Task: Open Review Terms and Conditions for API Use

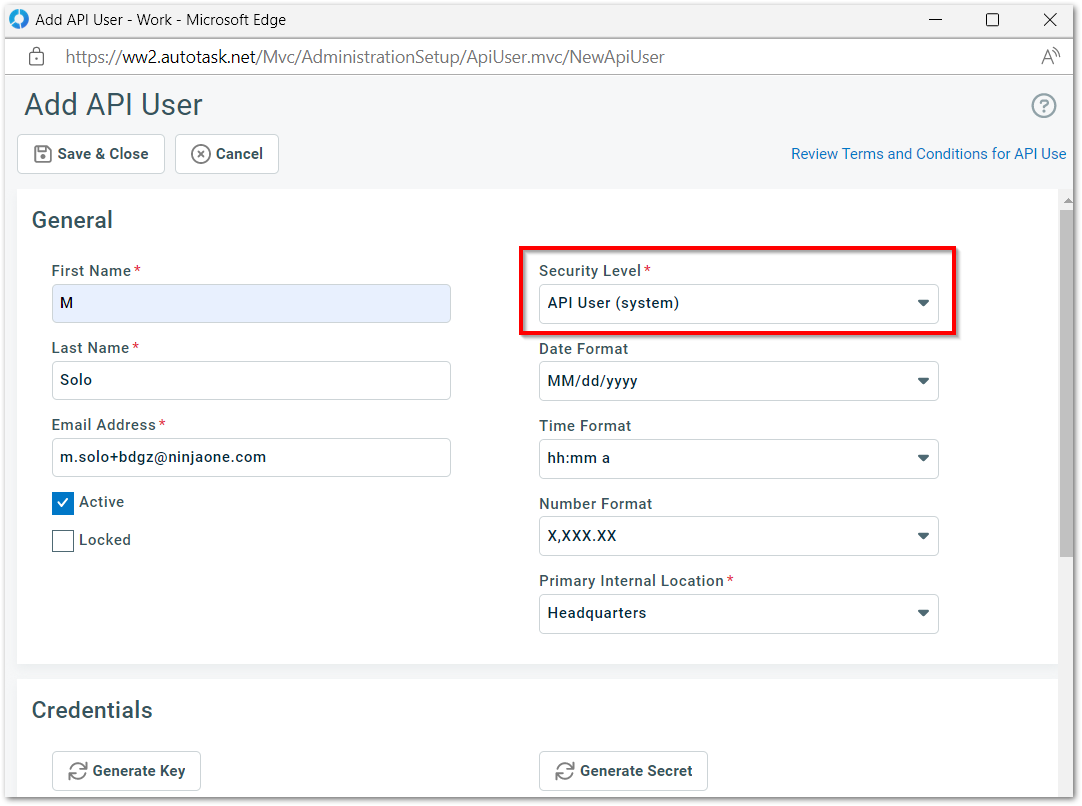Action: (x=928, y=154)
